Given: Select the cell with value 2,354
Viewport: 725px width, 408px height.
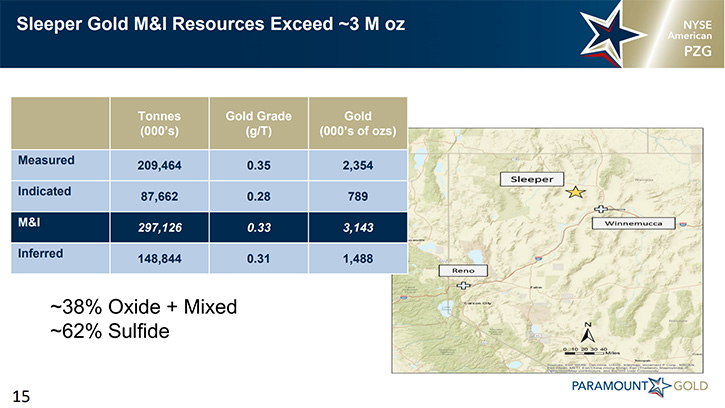Looking at the screenshot, I should click(358, 165).
